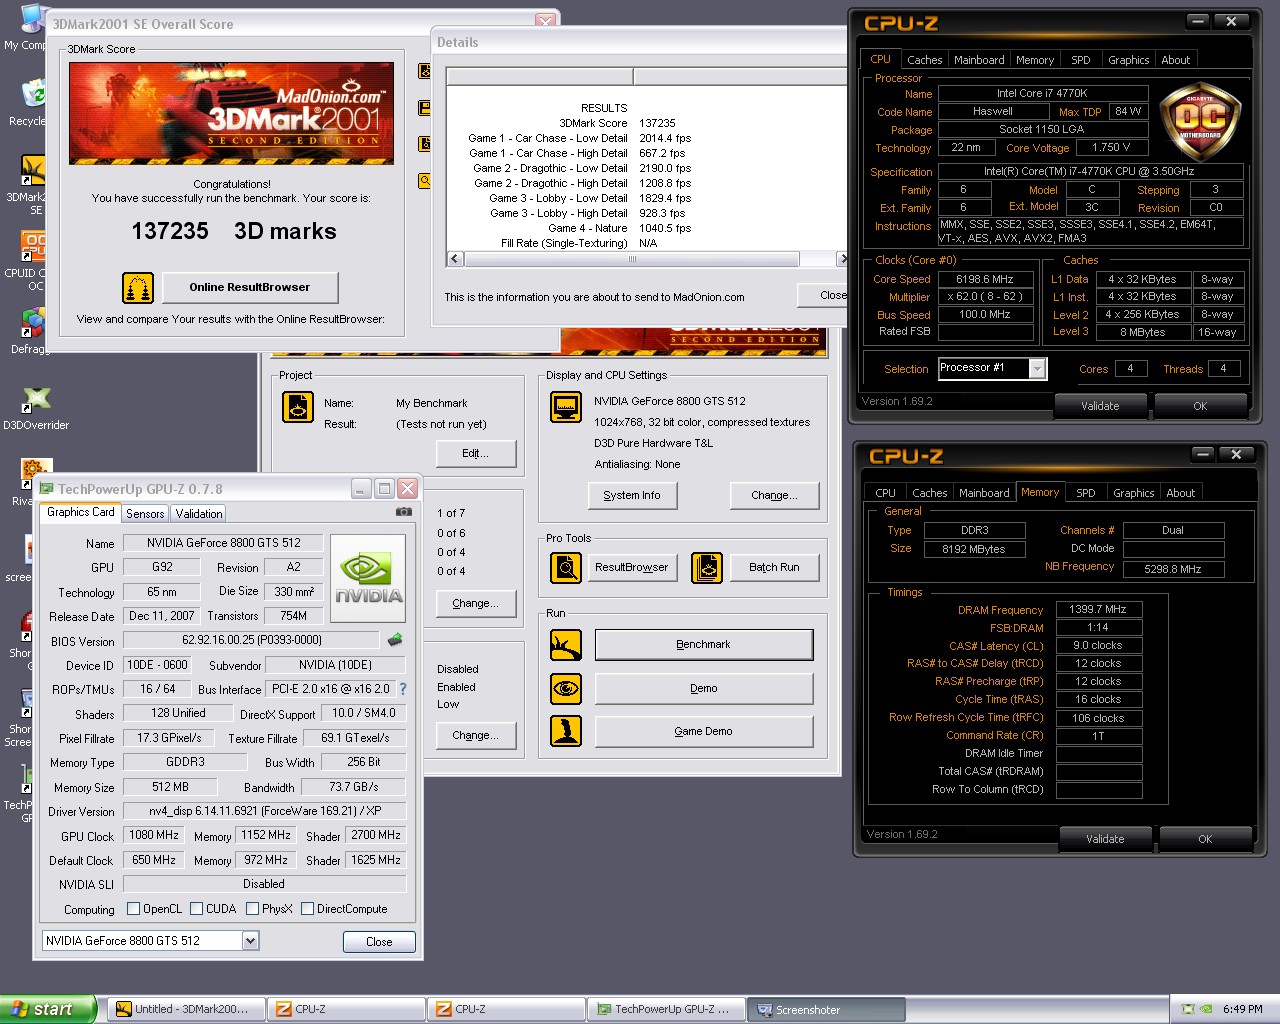The width and height of the screenshot is (1280, 1024).
Task: Click the Batch Run button
Action: (x=774, y=568)
